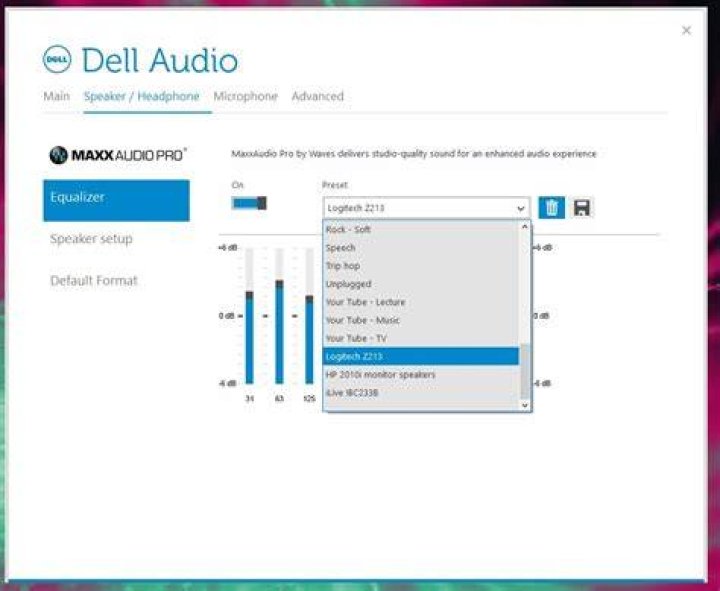Switch to the Speaker / Headphone tab
Screen dimensions: 720x591
[x=141, y=96]
